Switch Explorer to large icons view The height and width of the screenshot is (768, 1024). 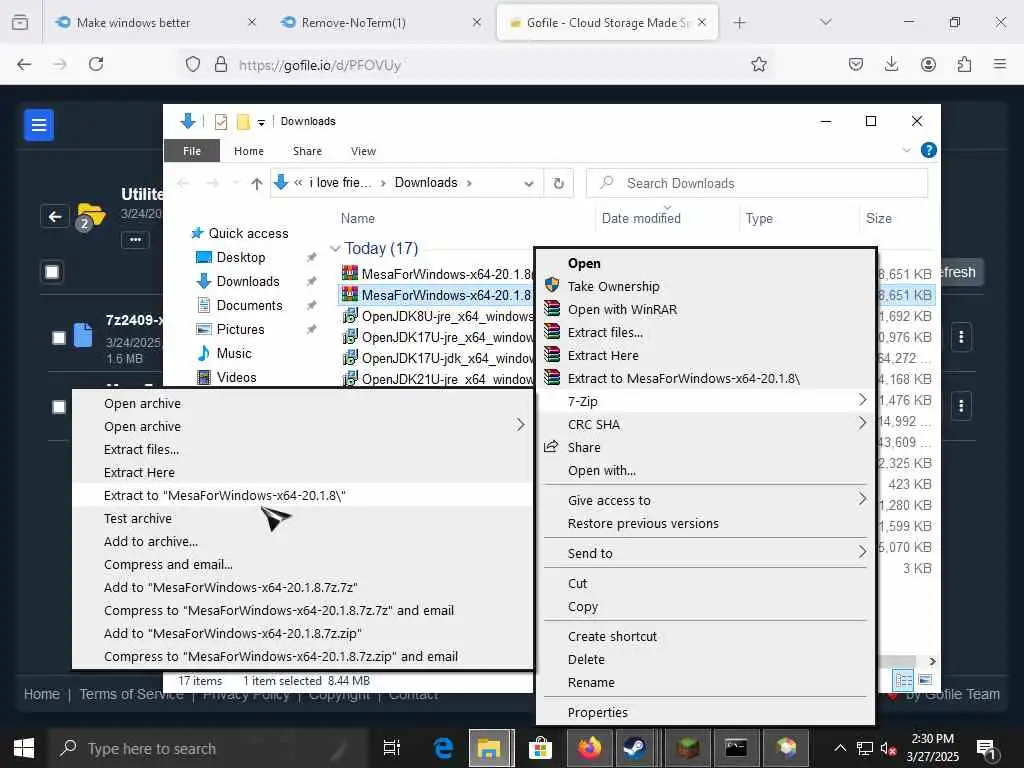point(925,680)
